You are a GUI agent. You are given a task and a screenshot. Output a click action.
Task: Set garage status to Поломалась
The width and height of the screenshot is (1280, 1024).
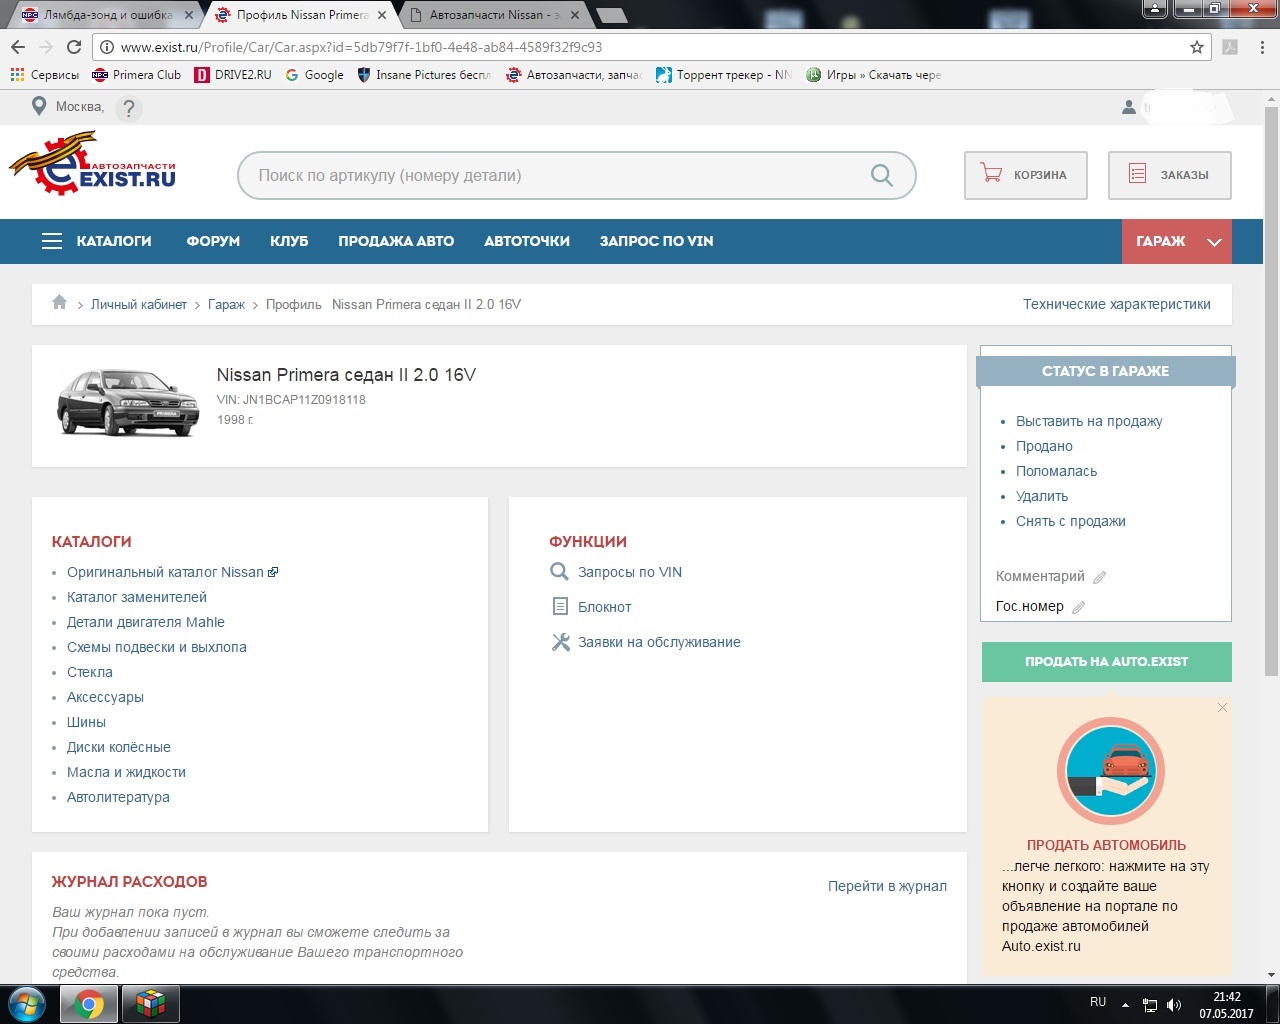(x=1056, y=471)
